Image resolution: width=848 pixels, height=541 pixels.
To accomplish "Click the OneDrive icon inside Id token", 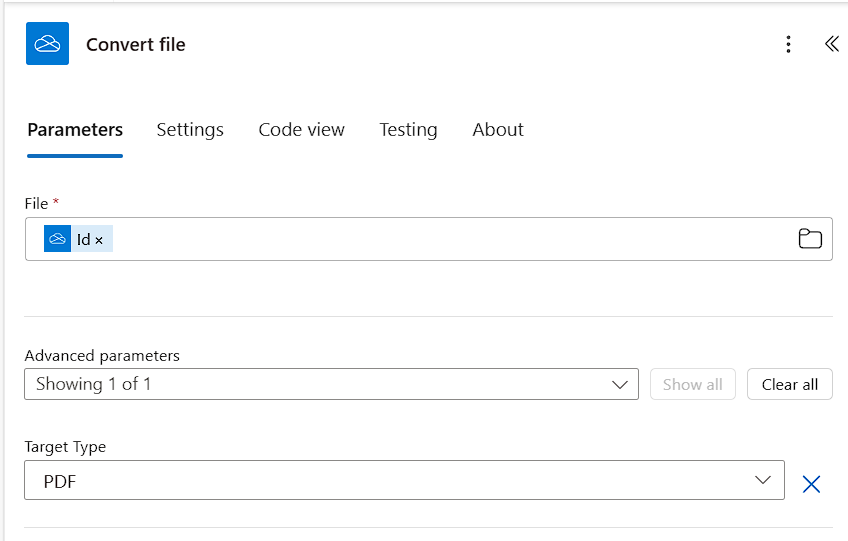I will [x=58, y=239].
